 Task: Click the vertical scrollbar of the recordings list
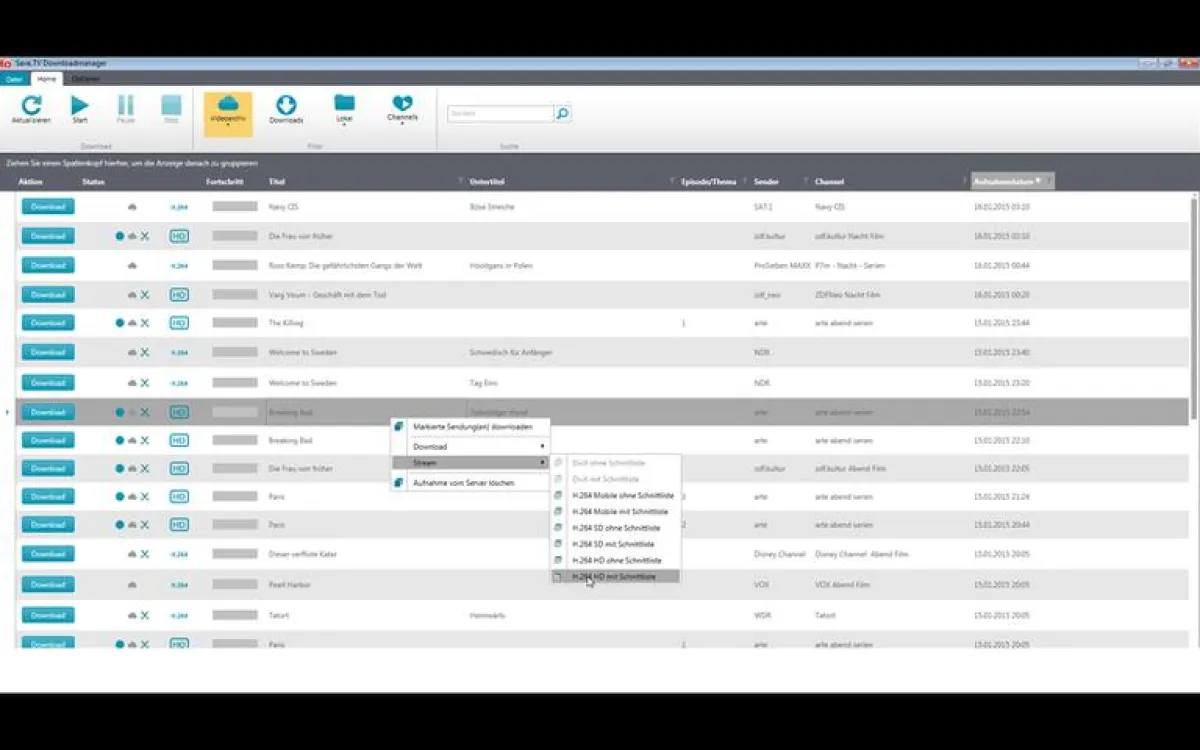coord(1193,300)
